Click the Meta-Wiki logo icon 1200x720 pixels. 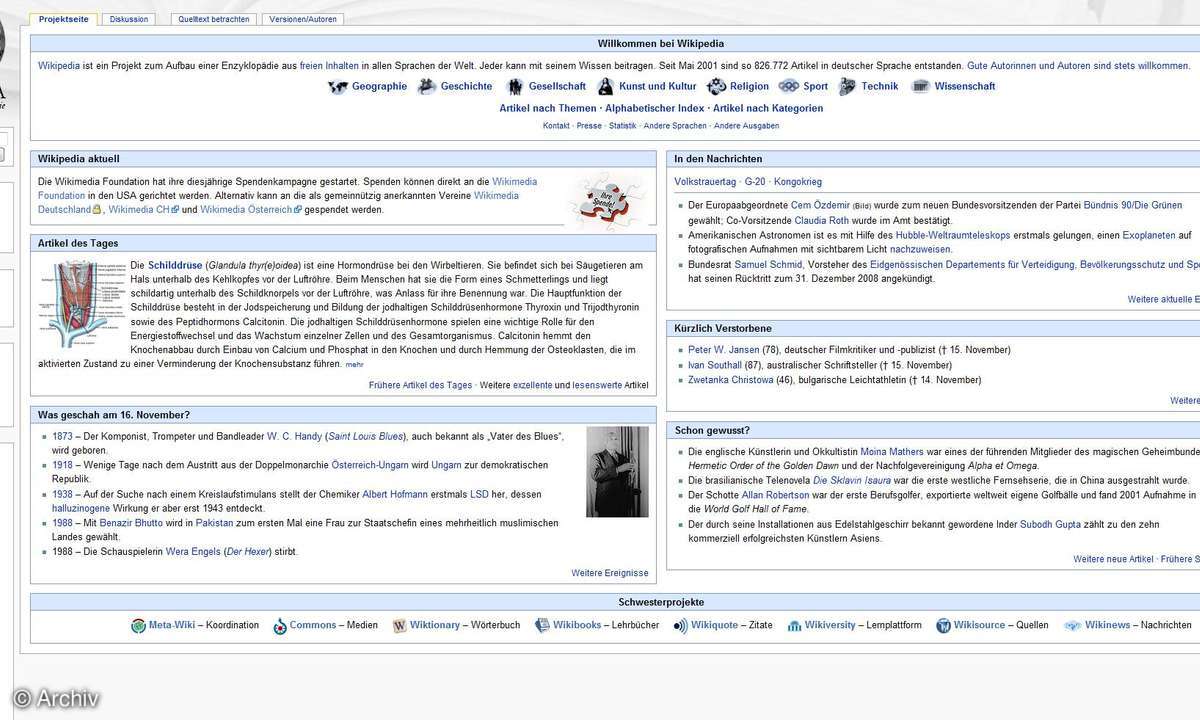138,626
